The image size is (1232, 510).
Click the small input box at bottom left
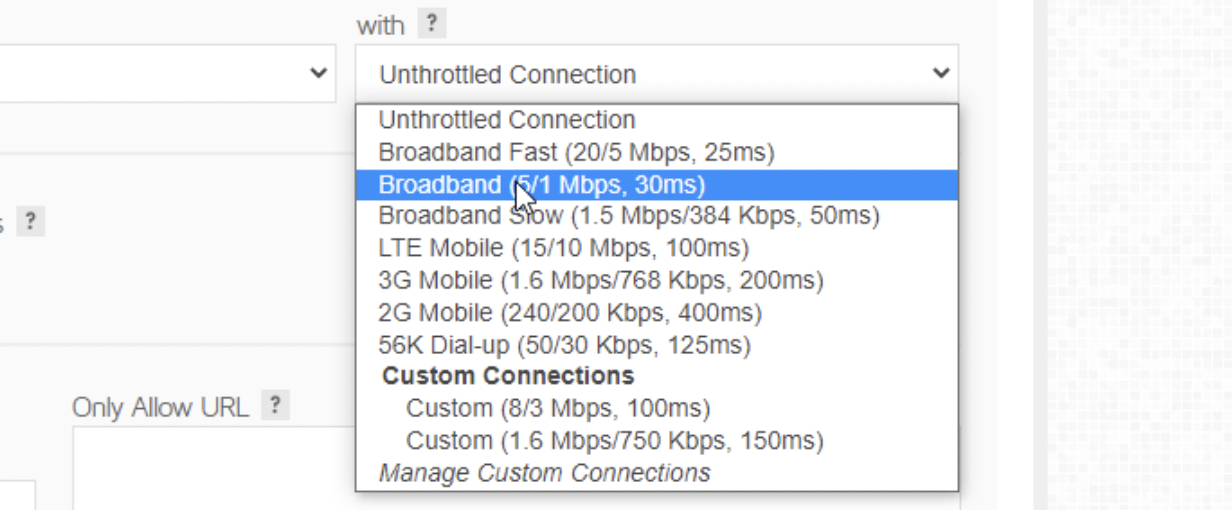17,495
